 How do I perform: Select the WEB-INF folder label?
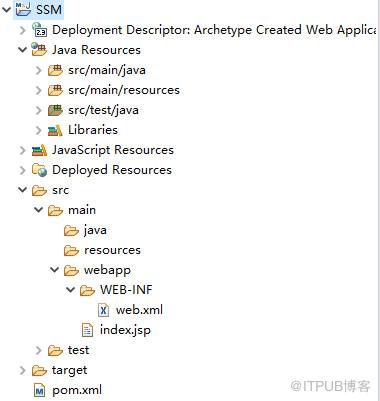(x=126, y=290)
